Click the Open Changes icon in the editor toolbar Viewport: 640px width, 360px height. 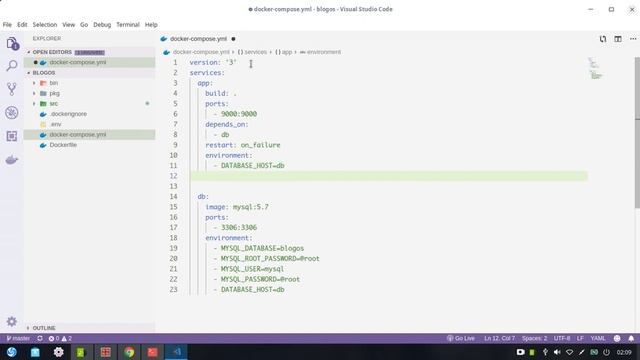(x=603, y=39)
